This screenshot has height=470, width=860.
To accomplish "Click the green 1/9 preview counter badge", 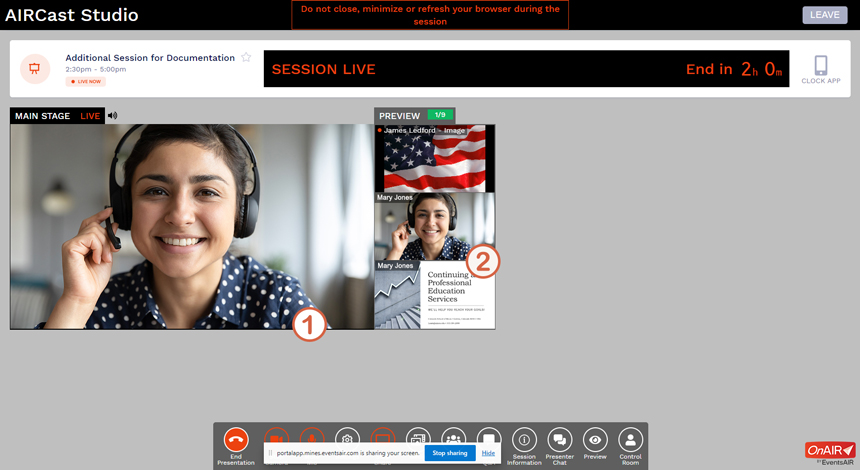I will (440, 115).
